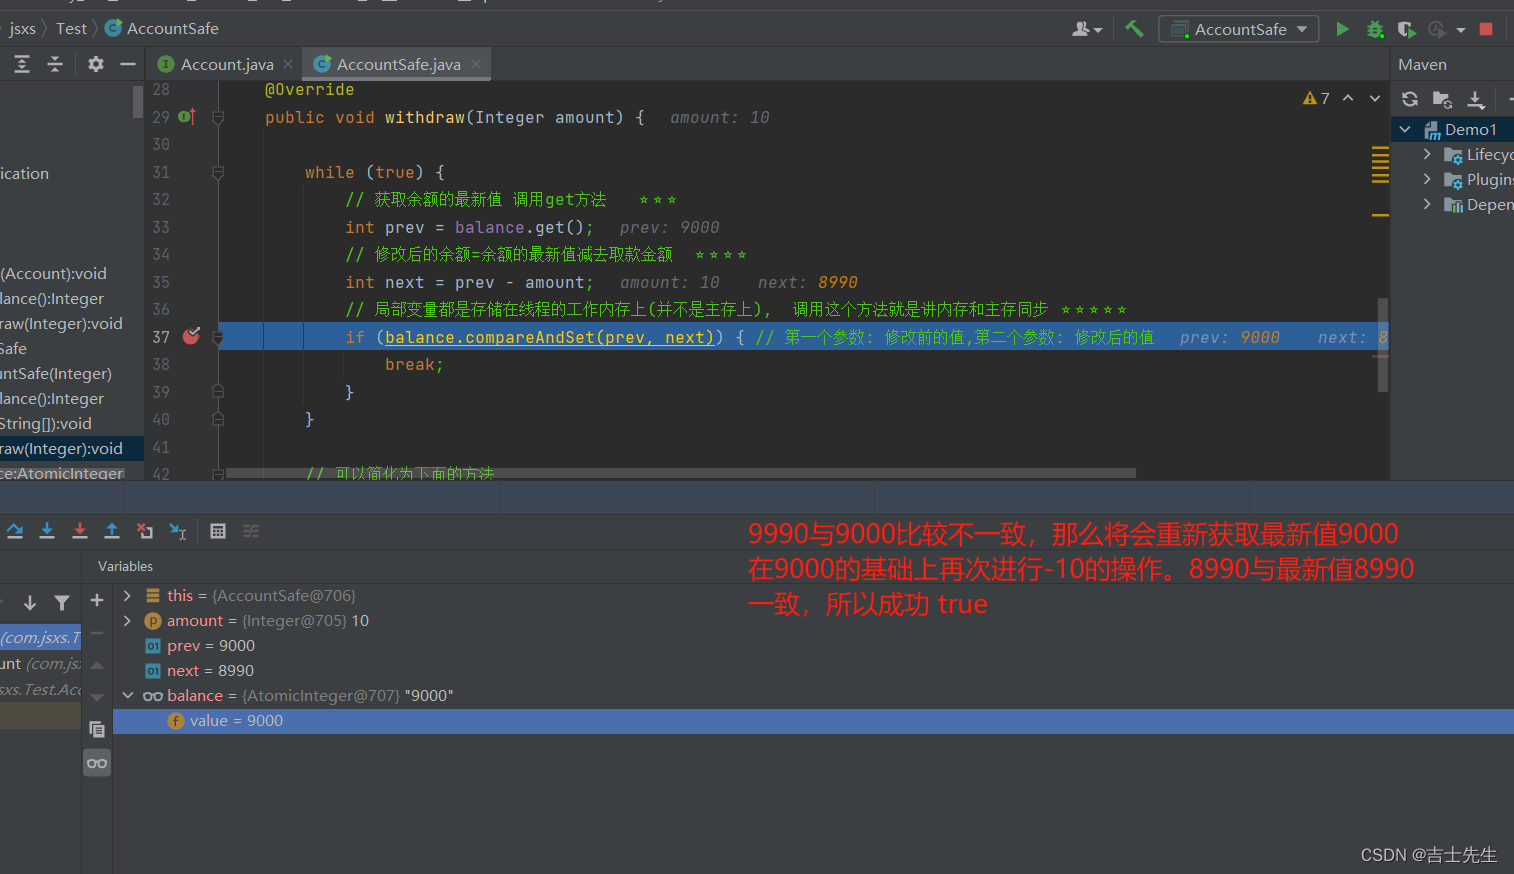Click the red Force Step Into icon
Viewport: 1514px width, 874px height.
point(80,531)
